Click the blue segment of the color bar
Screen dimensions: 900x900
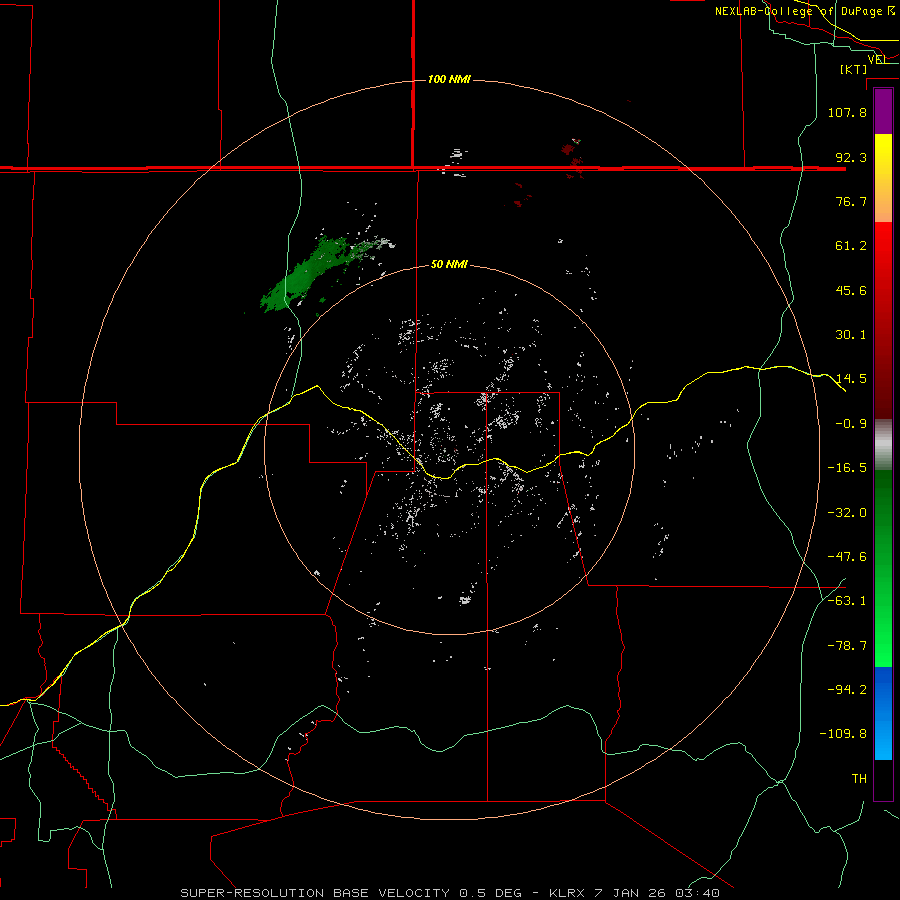[883, 713]
